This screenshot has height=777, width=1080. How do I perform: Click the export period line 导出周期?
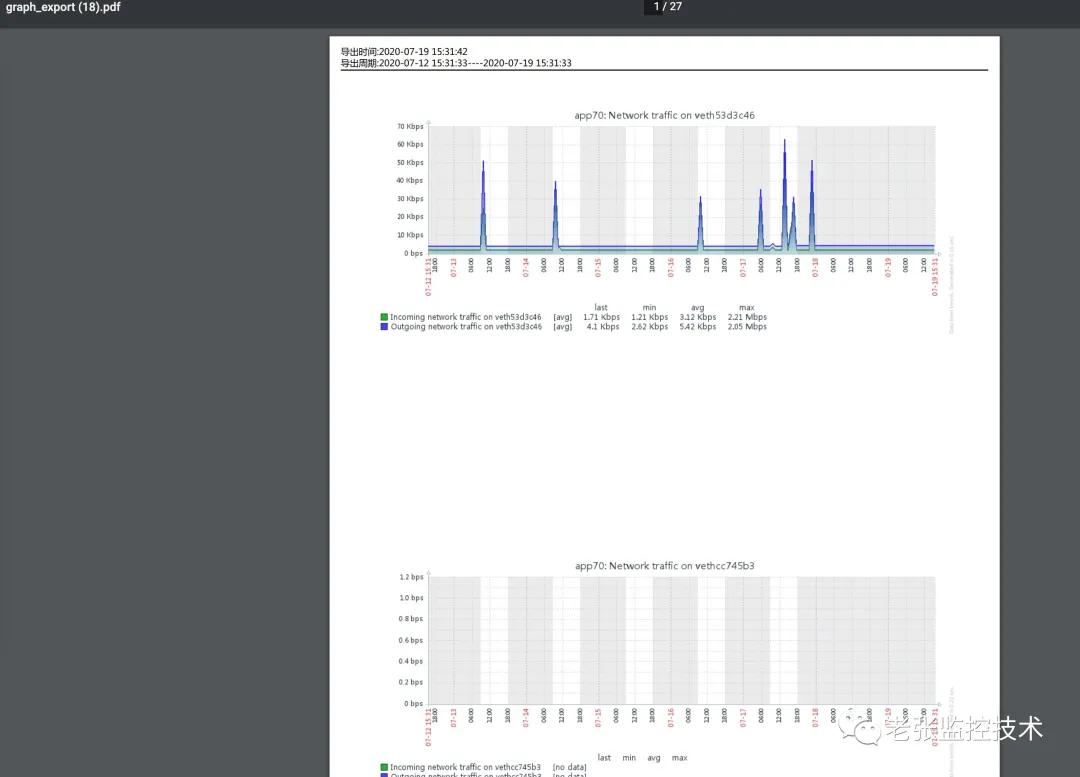(x=456, y=63)
